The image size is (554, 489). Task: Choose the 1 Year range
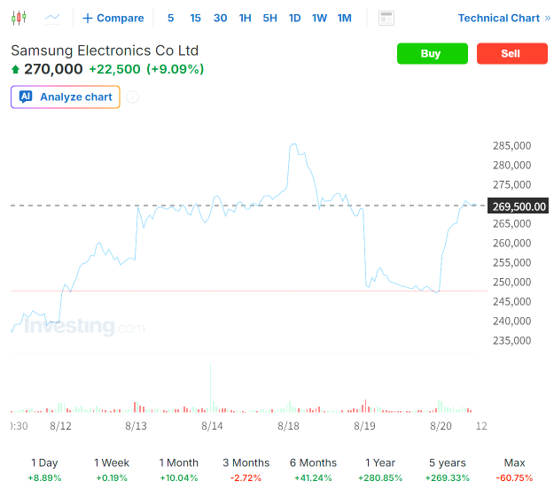coord(380,470)
